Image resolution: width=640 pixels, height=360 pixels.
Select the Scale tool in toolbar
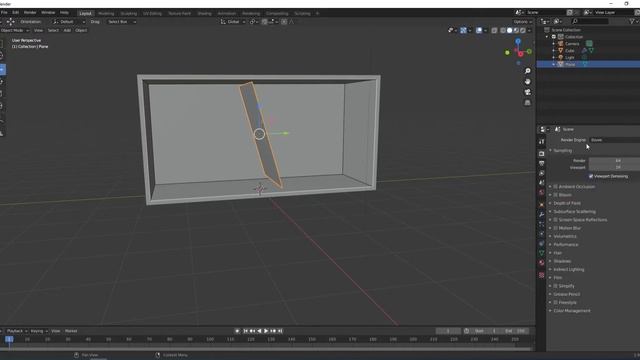click(x=2, y=94)
